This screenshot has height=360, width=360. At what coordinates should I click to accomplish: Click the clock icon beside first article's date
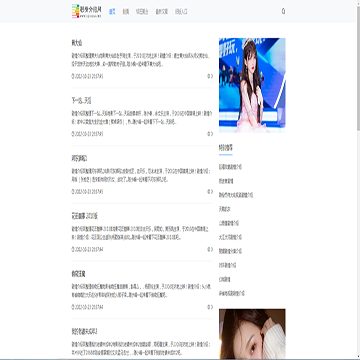[x=73, y=76]
